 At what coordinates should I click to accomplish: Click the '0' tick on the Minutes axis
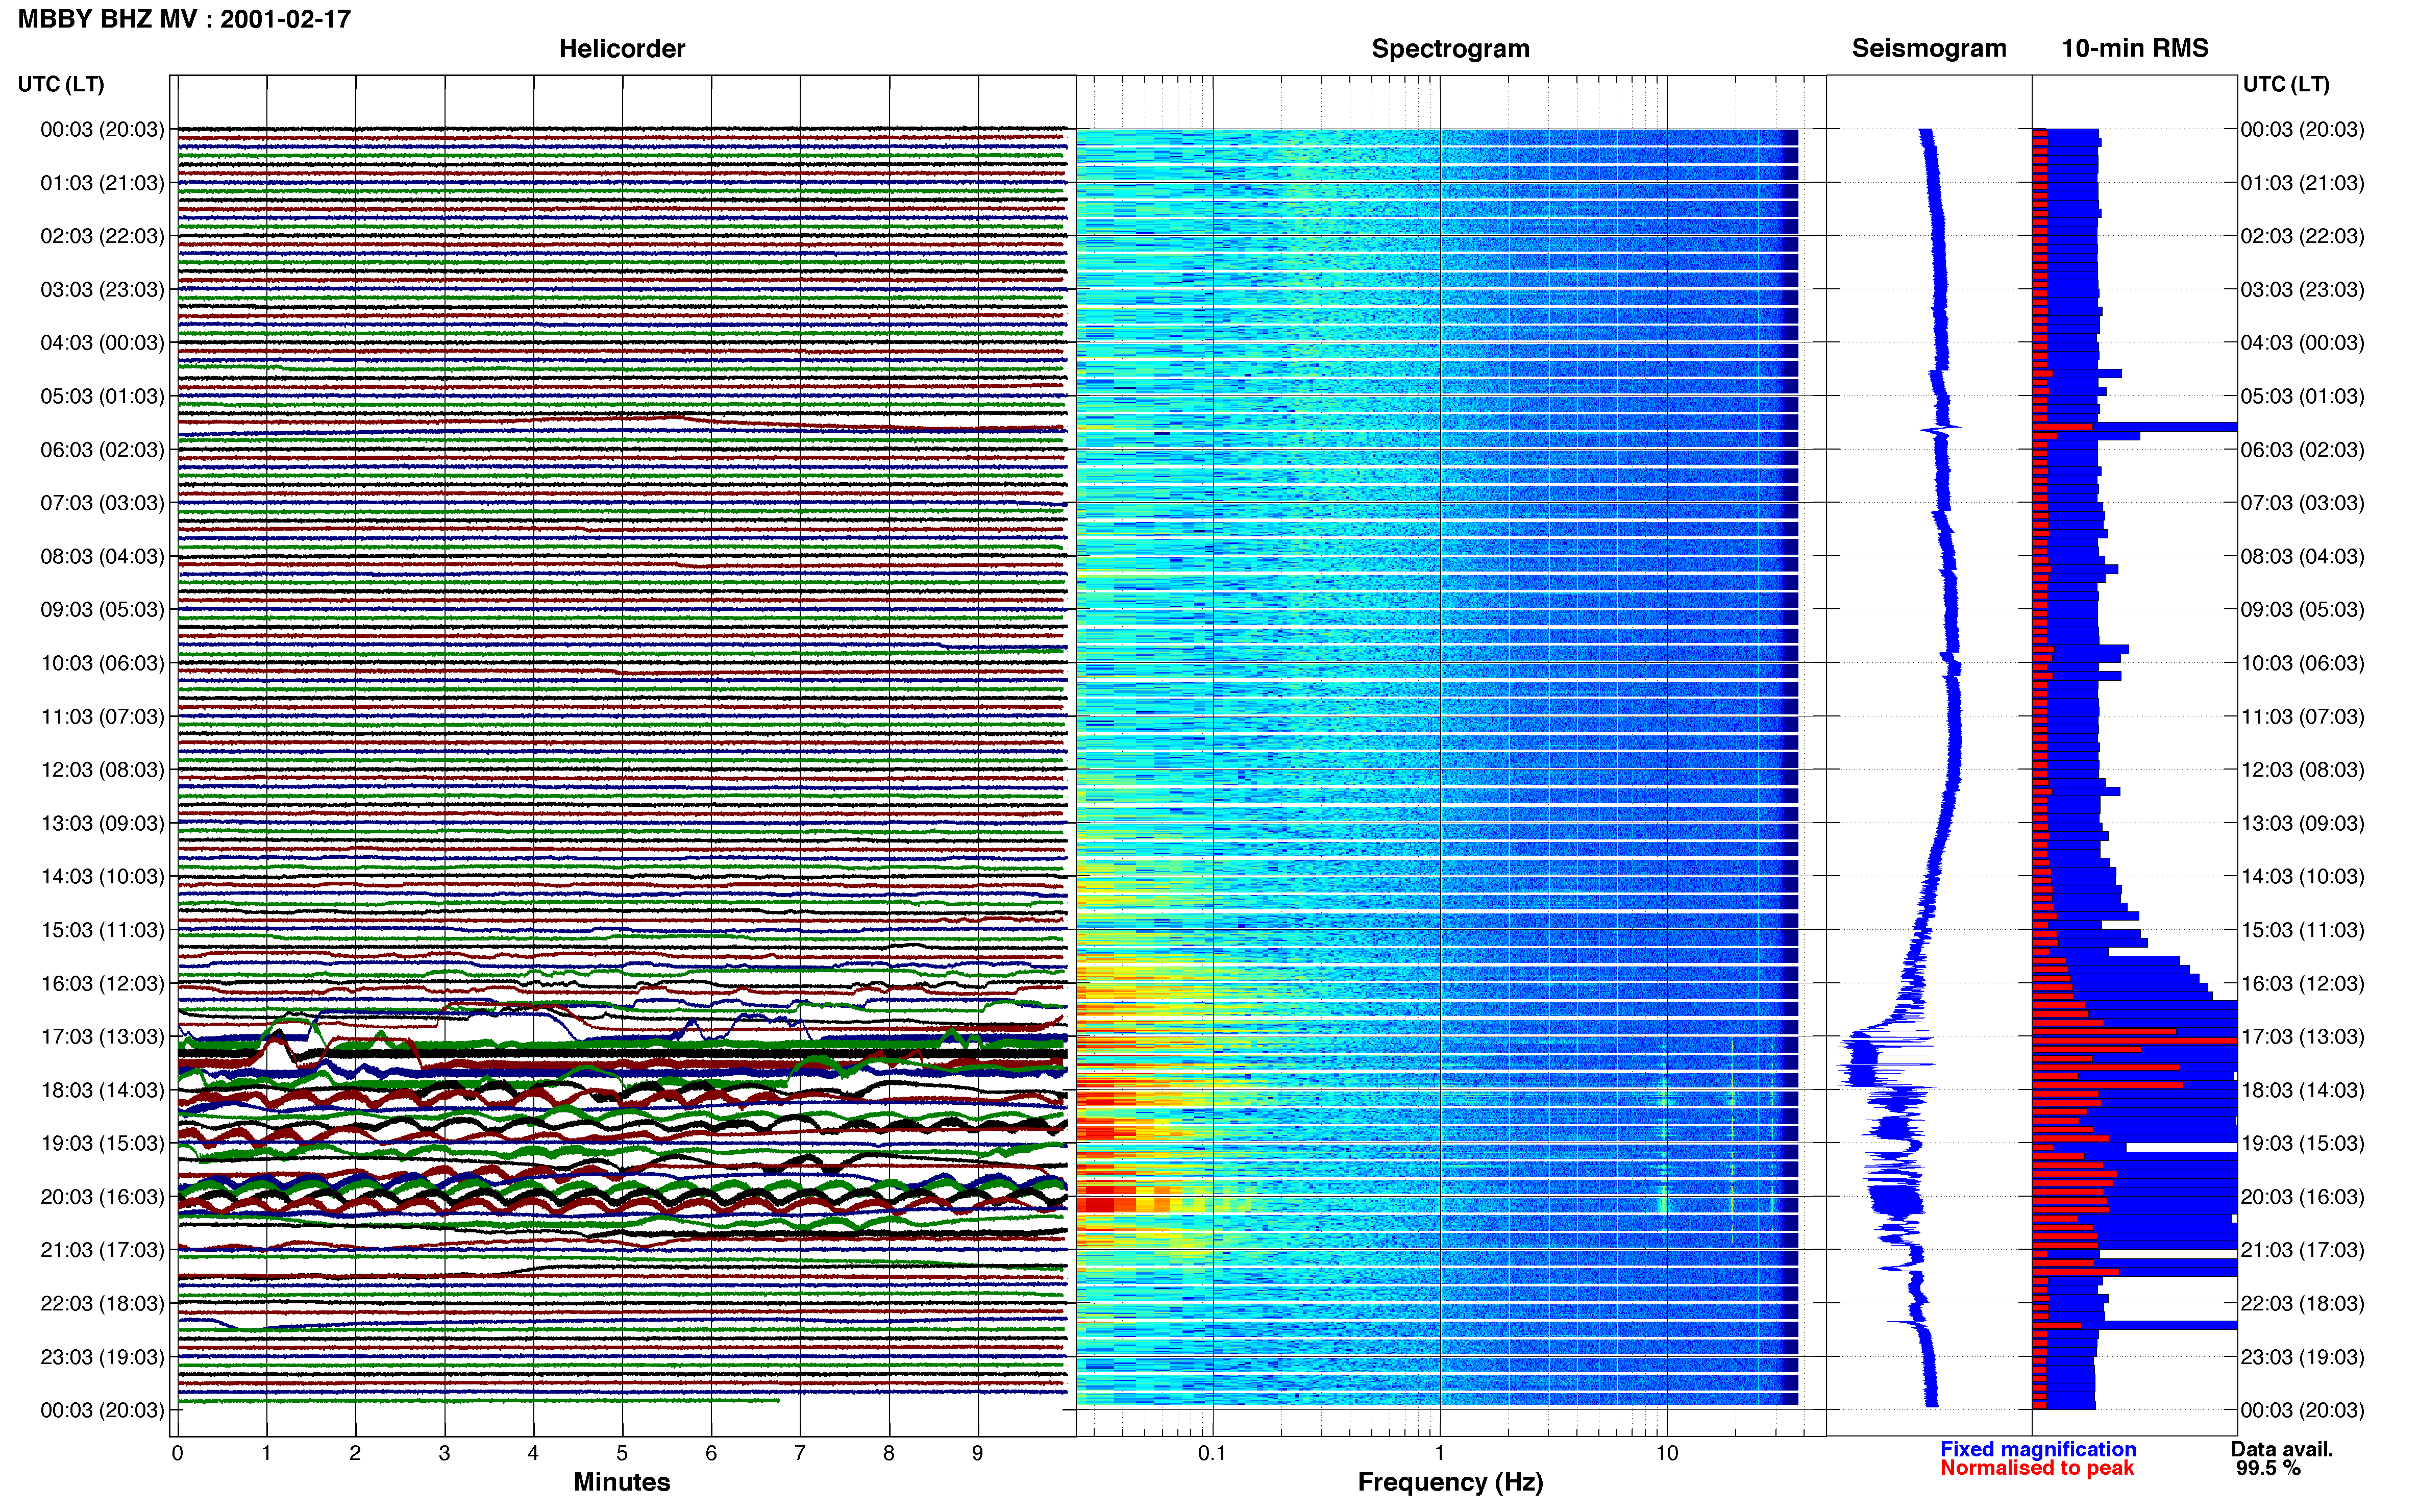tap(178, 1453)
